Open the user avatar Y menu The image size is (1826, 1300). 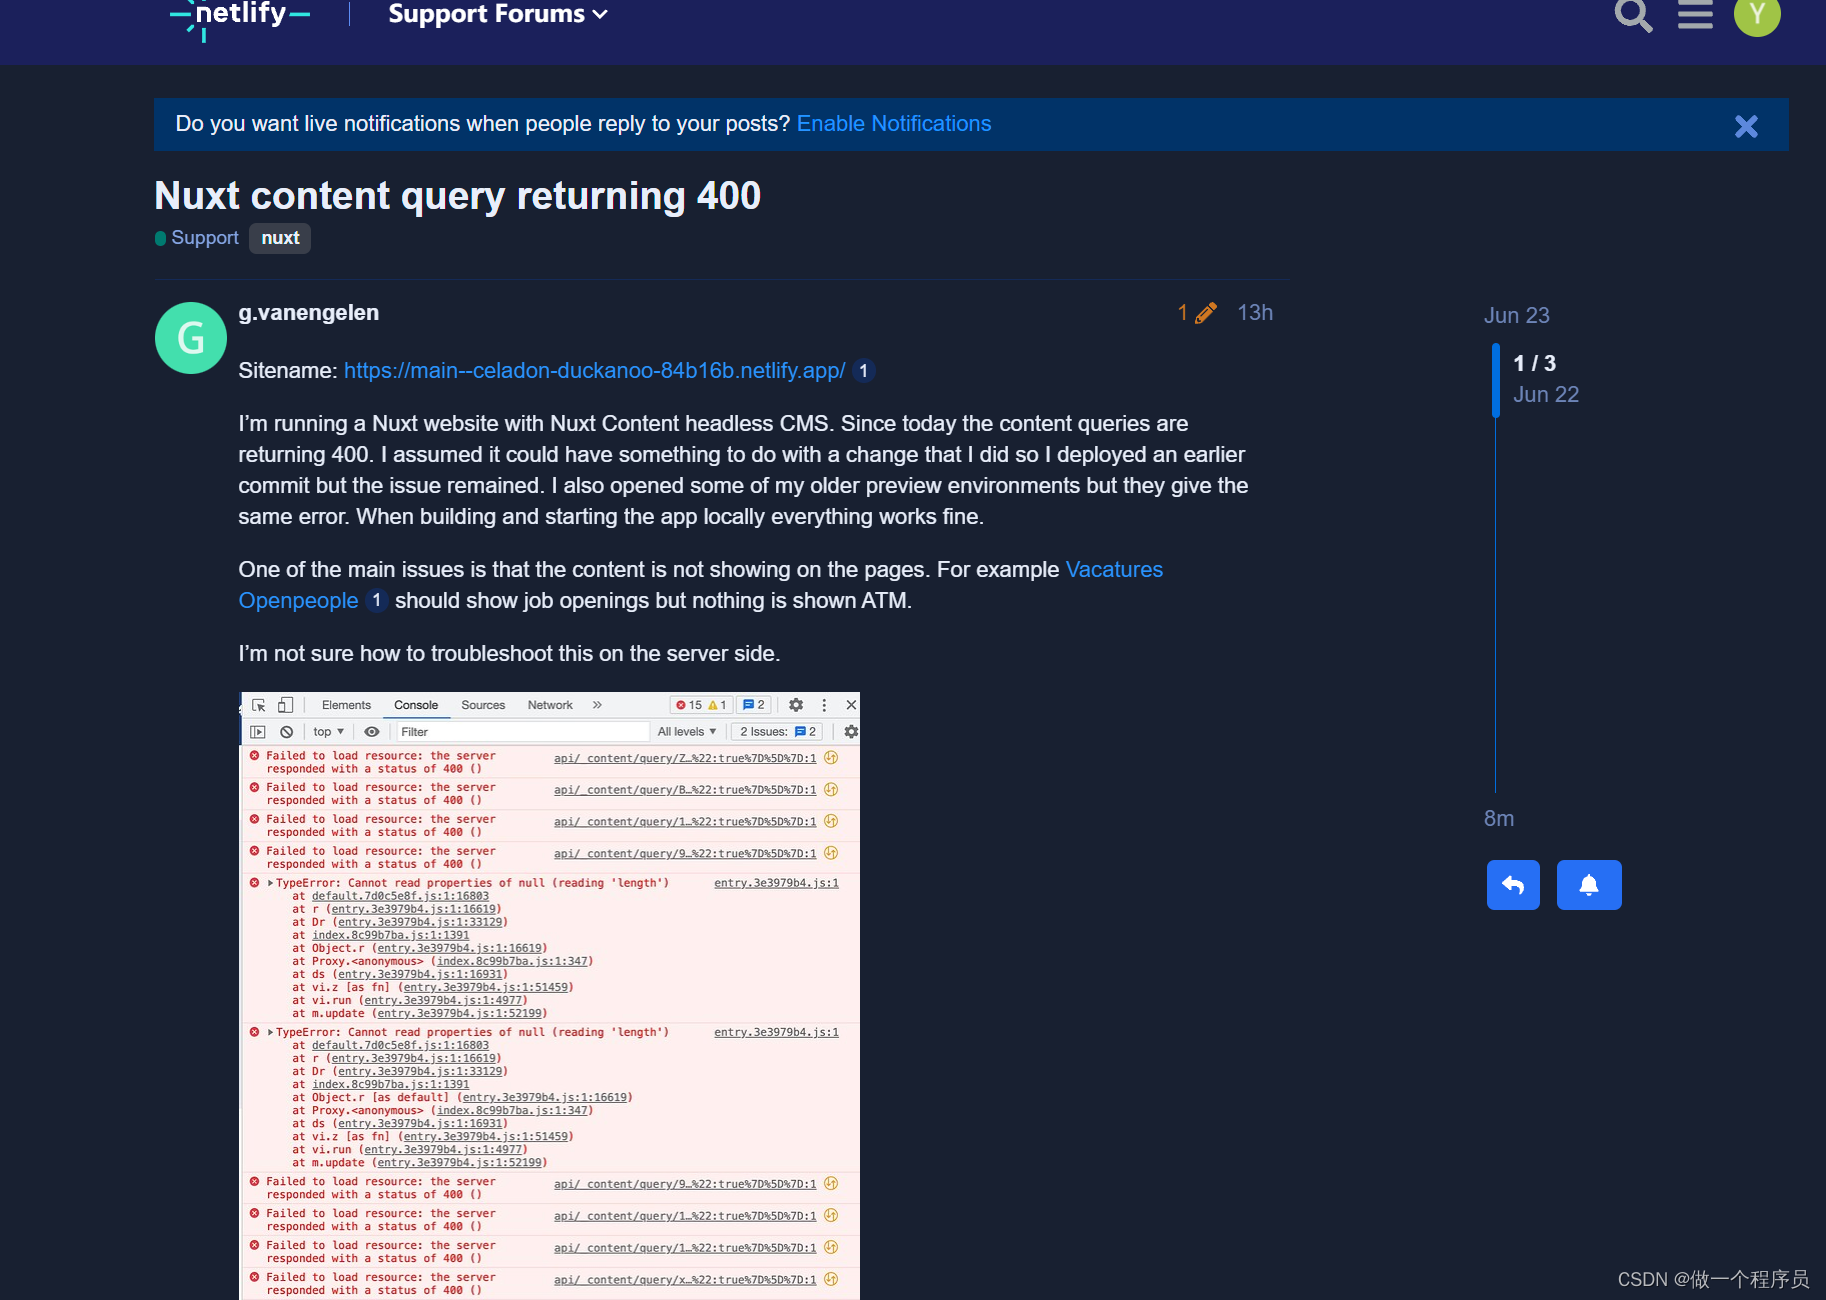[1757, 15]
